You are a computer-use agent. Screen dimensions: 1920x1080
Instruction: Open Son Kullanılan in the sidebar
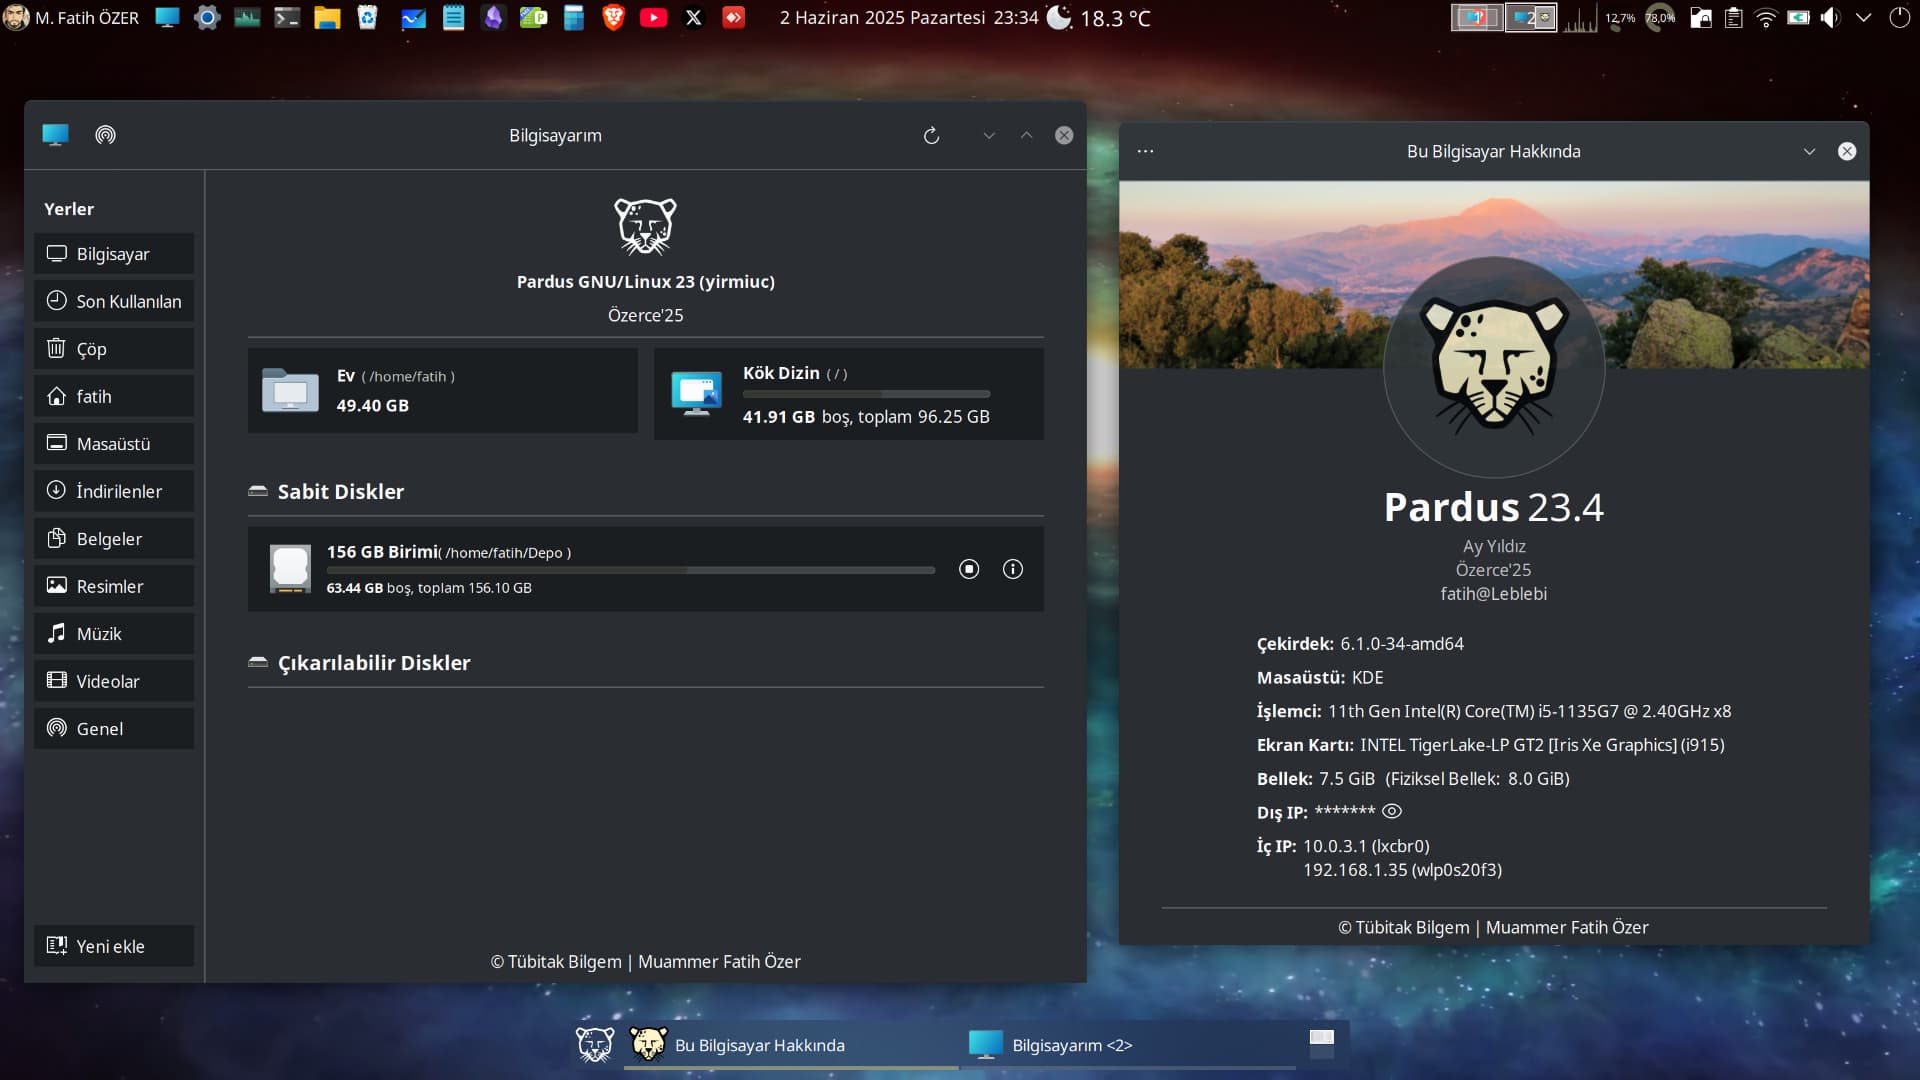114,301
